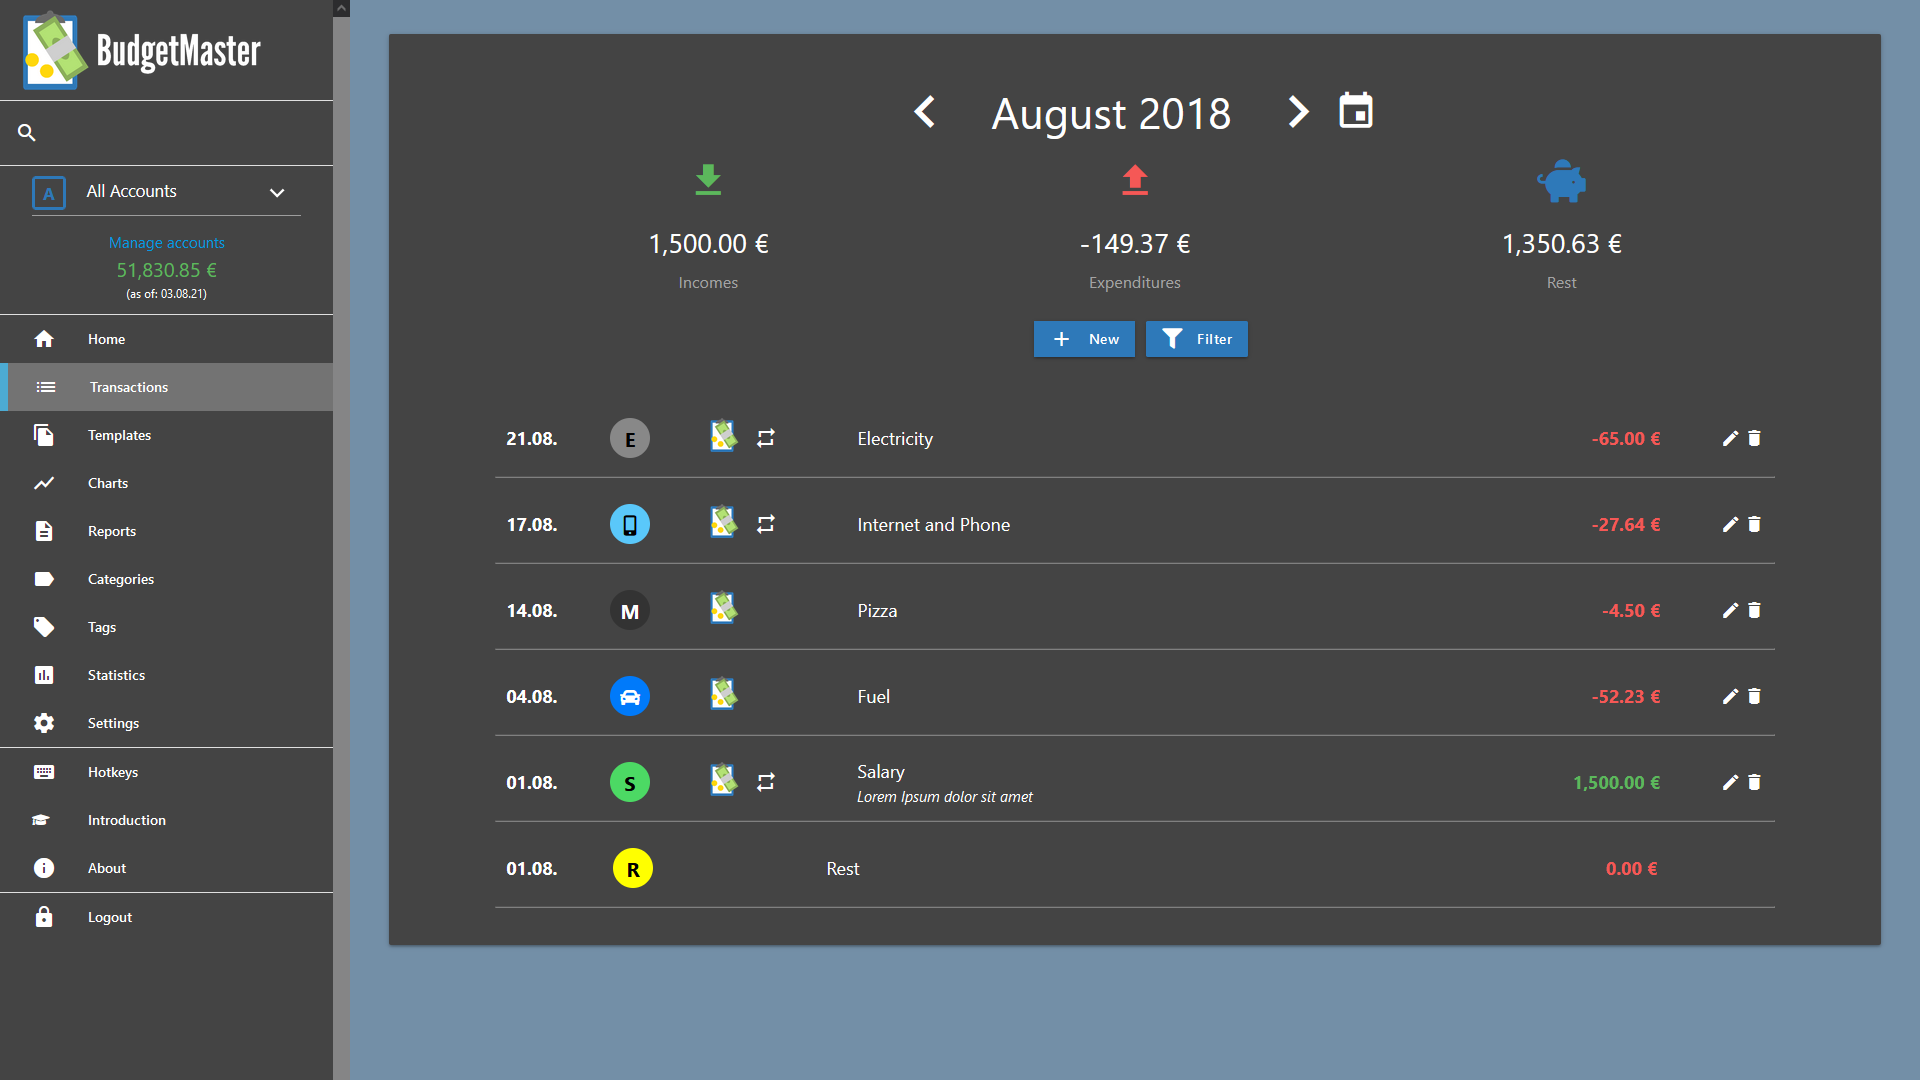
Task: Edit the Internet and Phone transaction
Action: [x=1730, y=525]
